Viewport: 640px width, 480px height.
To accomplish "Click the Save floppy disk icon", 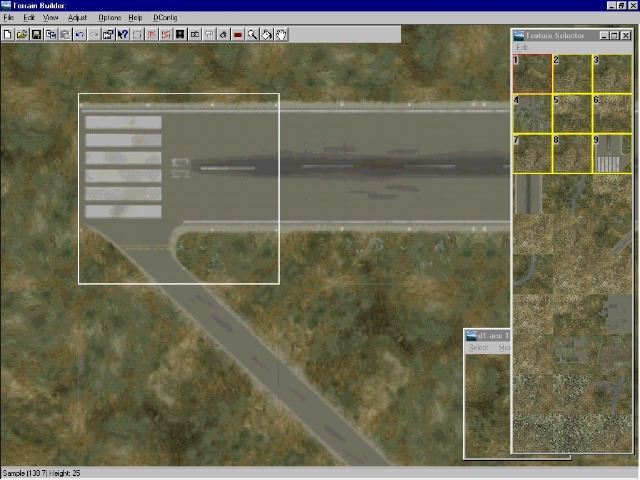I will coord(36,34).
